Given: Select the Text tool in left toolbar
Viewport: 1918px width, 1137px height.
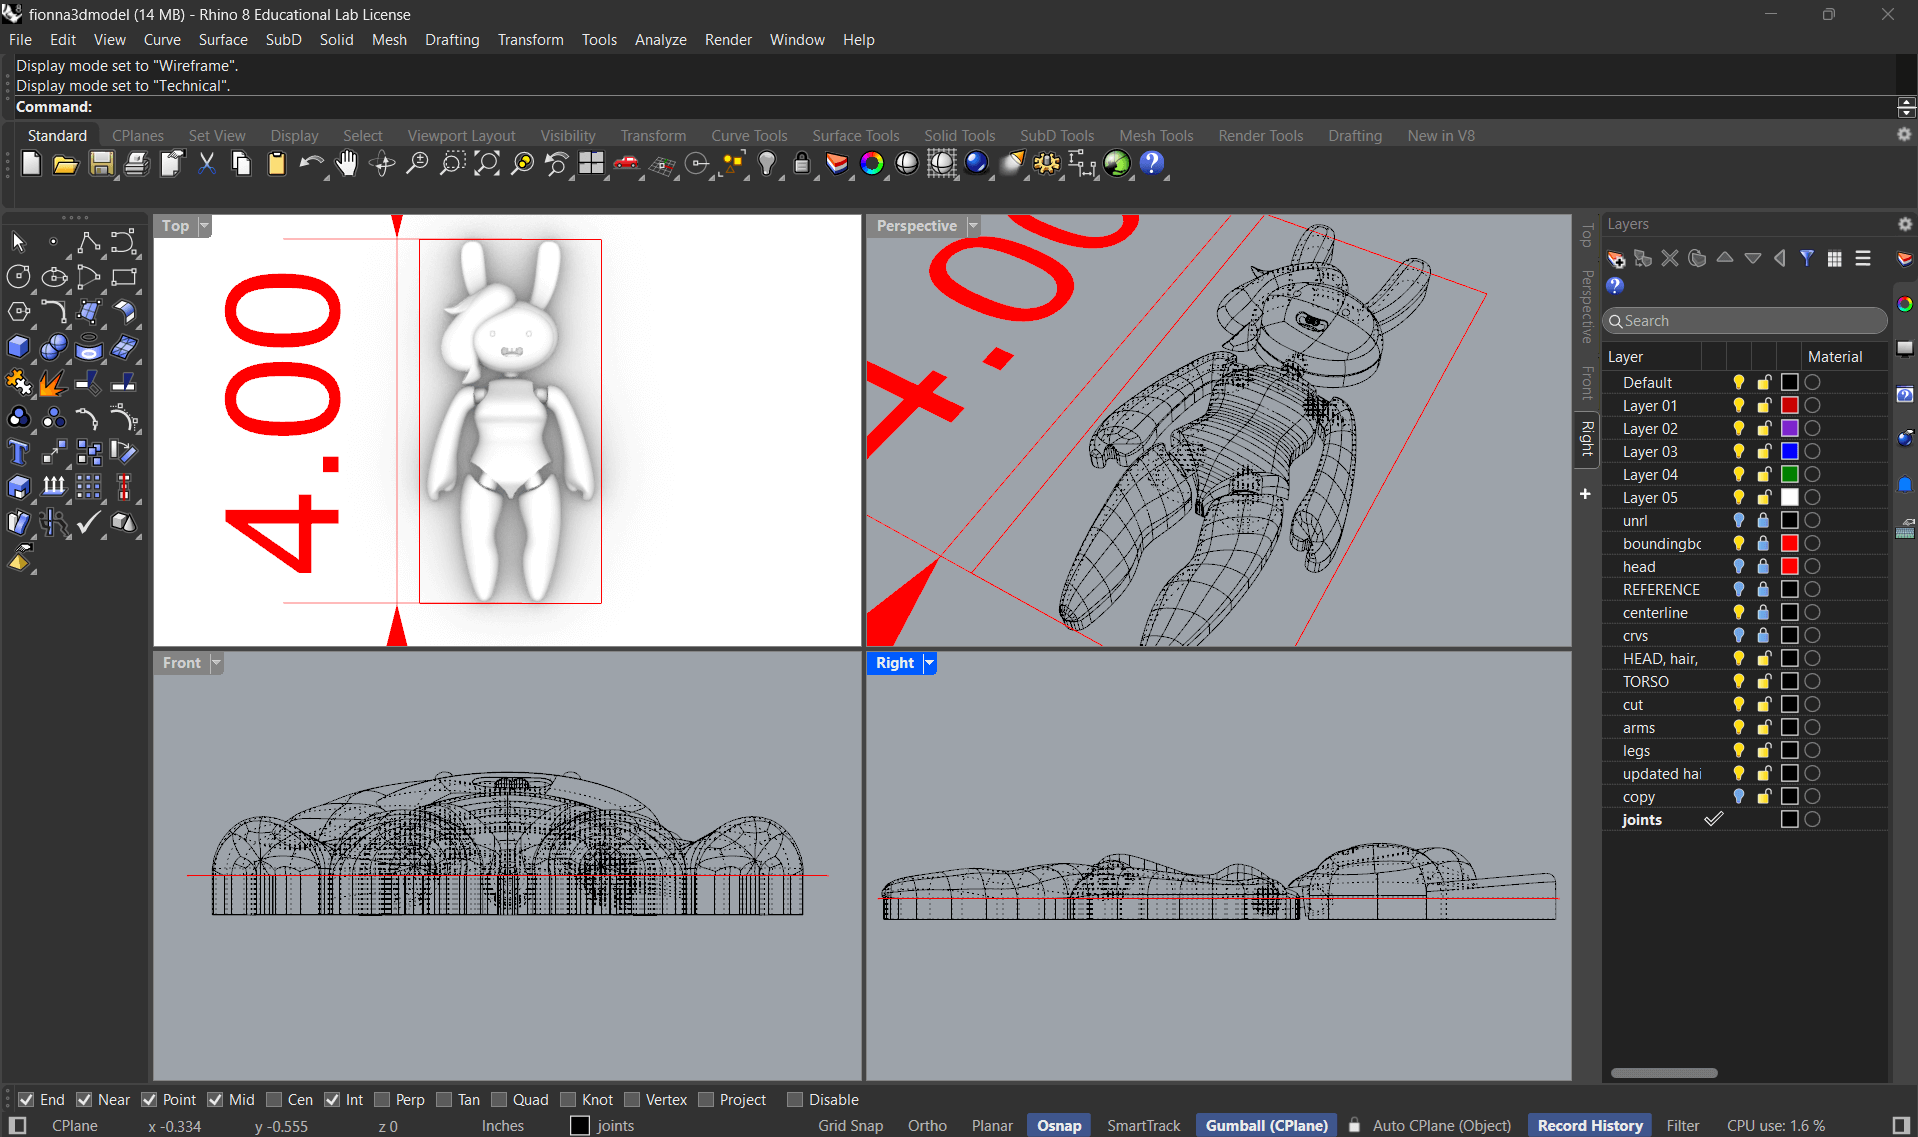Looking at the screenshot, I should tap(18, 453).
